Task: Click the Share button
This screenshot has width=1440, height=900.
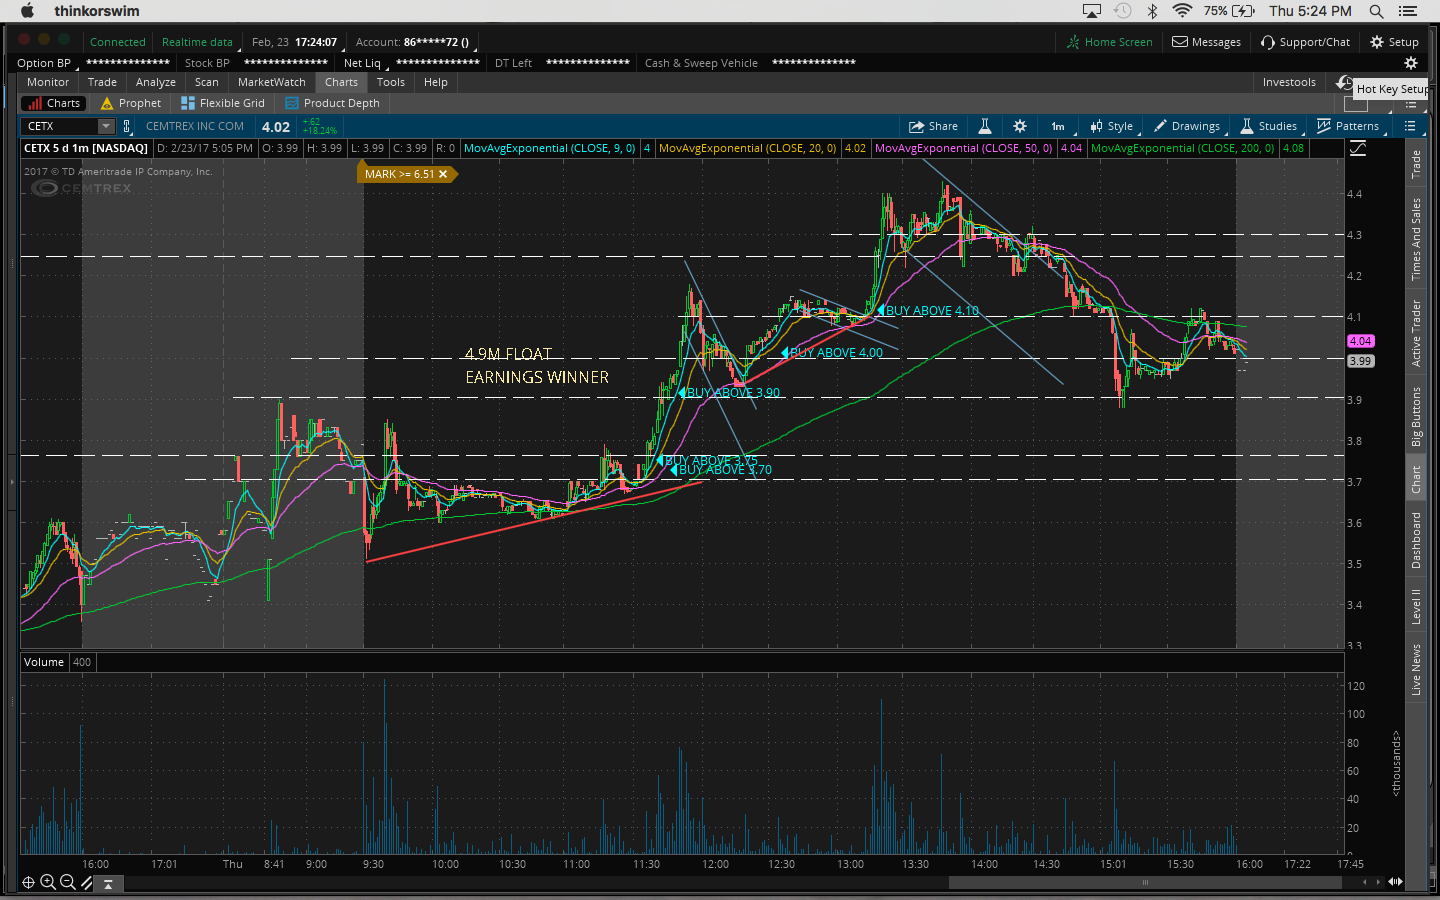Action: click(x=933, y=126)
